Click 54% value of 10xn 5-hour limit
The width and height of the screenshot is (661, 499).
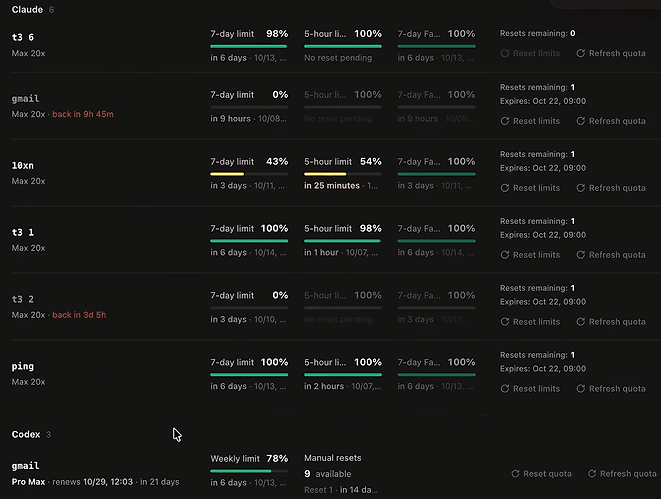tap(371, 161)
